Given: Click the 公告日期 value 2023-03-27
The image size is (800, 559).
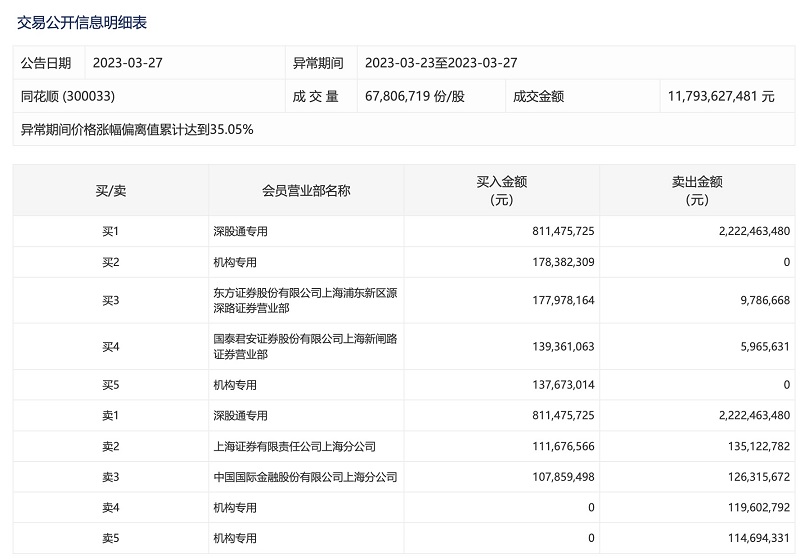Looking at the screenshot, I should (128, 63).
